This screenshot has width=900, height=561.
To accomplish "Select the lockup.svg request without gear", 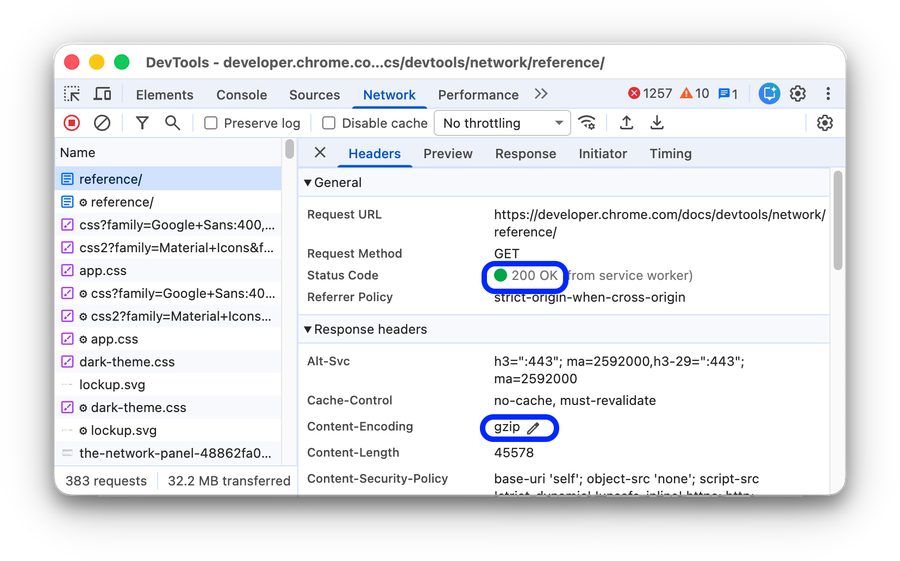I will pyautogui.click(x=168, y=385).
